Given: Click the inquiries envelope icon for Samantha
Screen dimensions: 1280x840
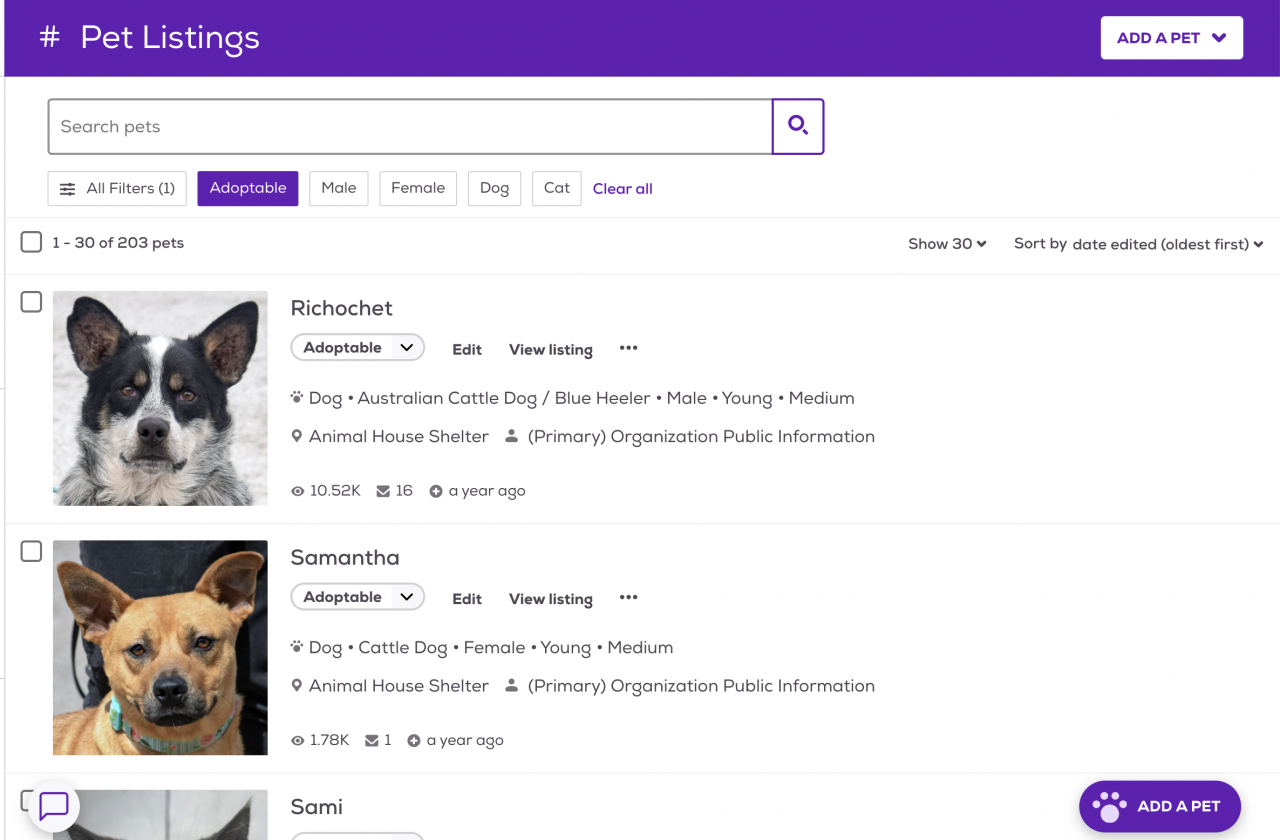Looking at the screenshot, I should [x=372, y=741].
